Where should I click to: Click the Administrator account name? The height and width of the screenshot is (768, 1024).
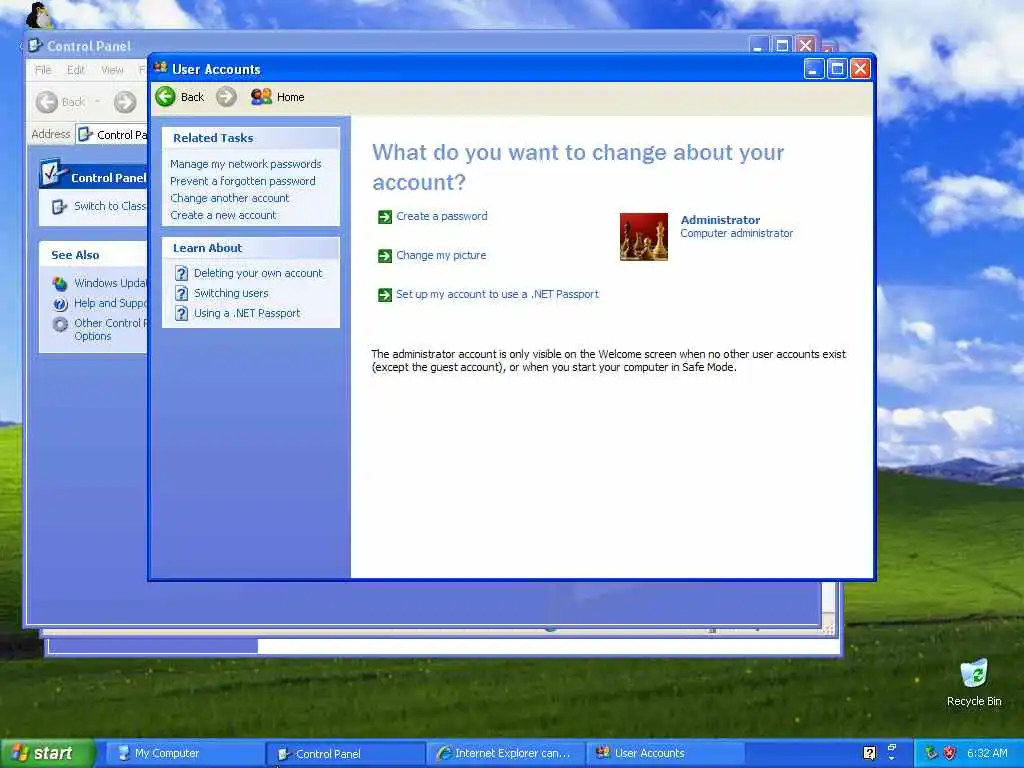(x=720, y=220)
